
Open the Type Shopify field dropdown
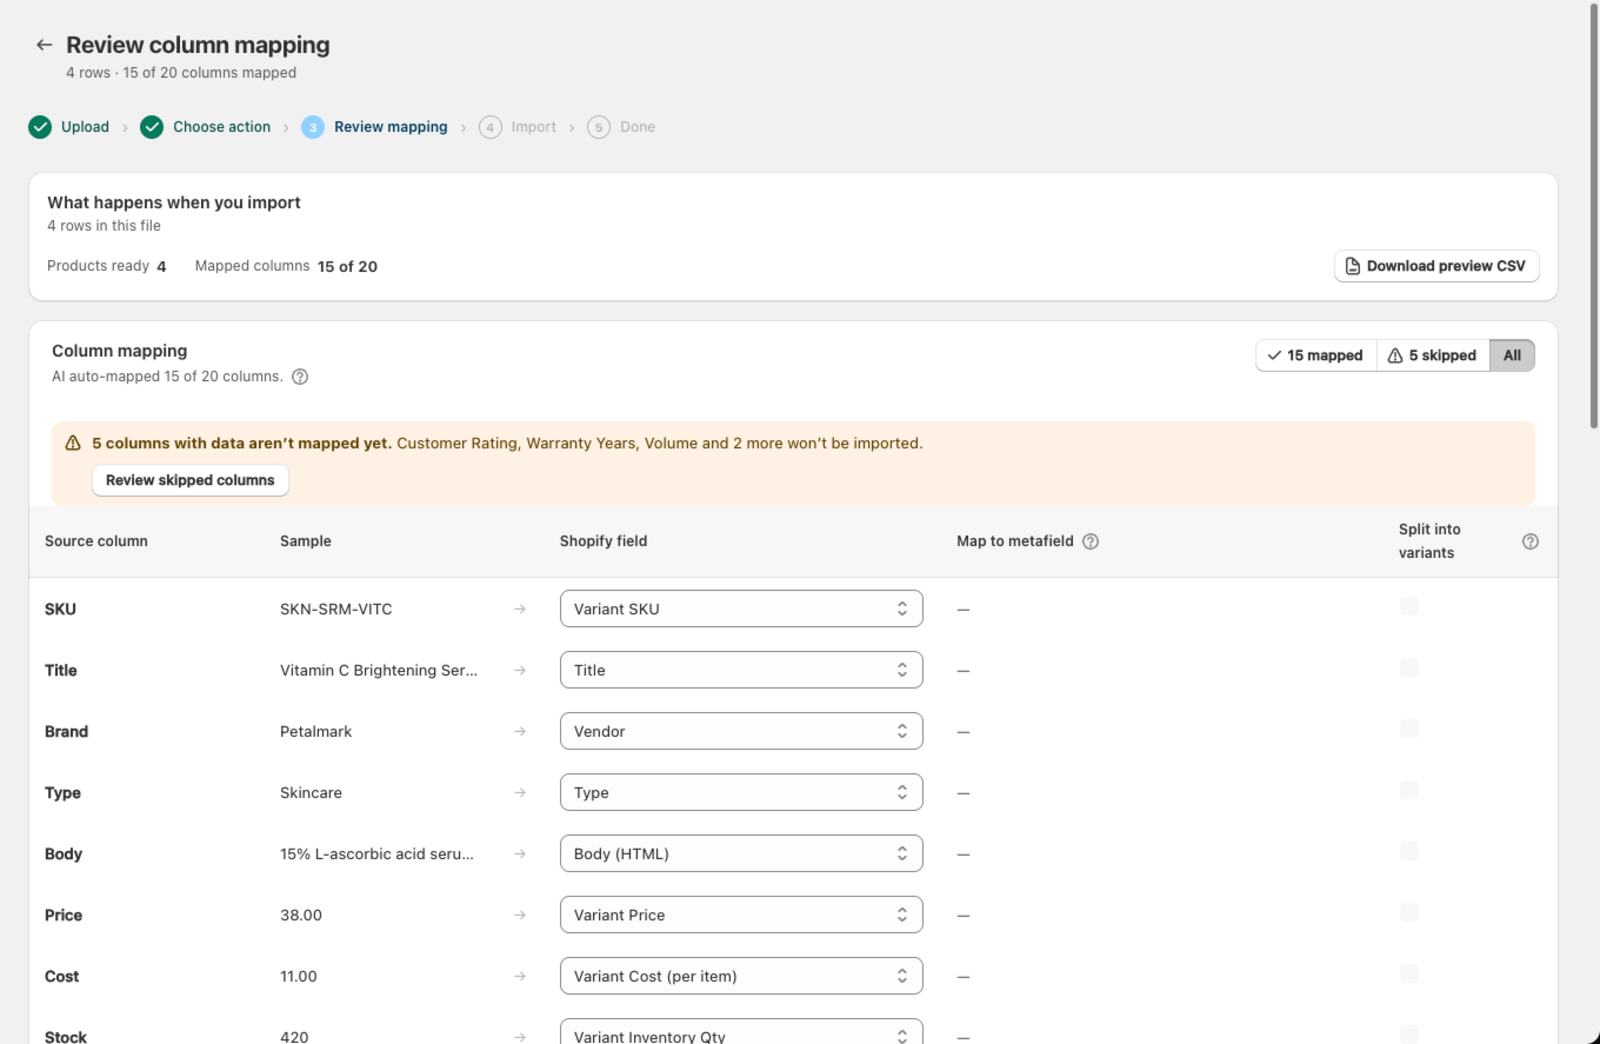[741, 792]
